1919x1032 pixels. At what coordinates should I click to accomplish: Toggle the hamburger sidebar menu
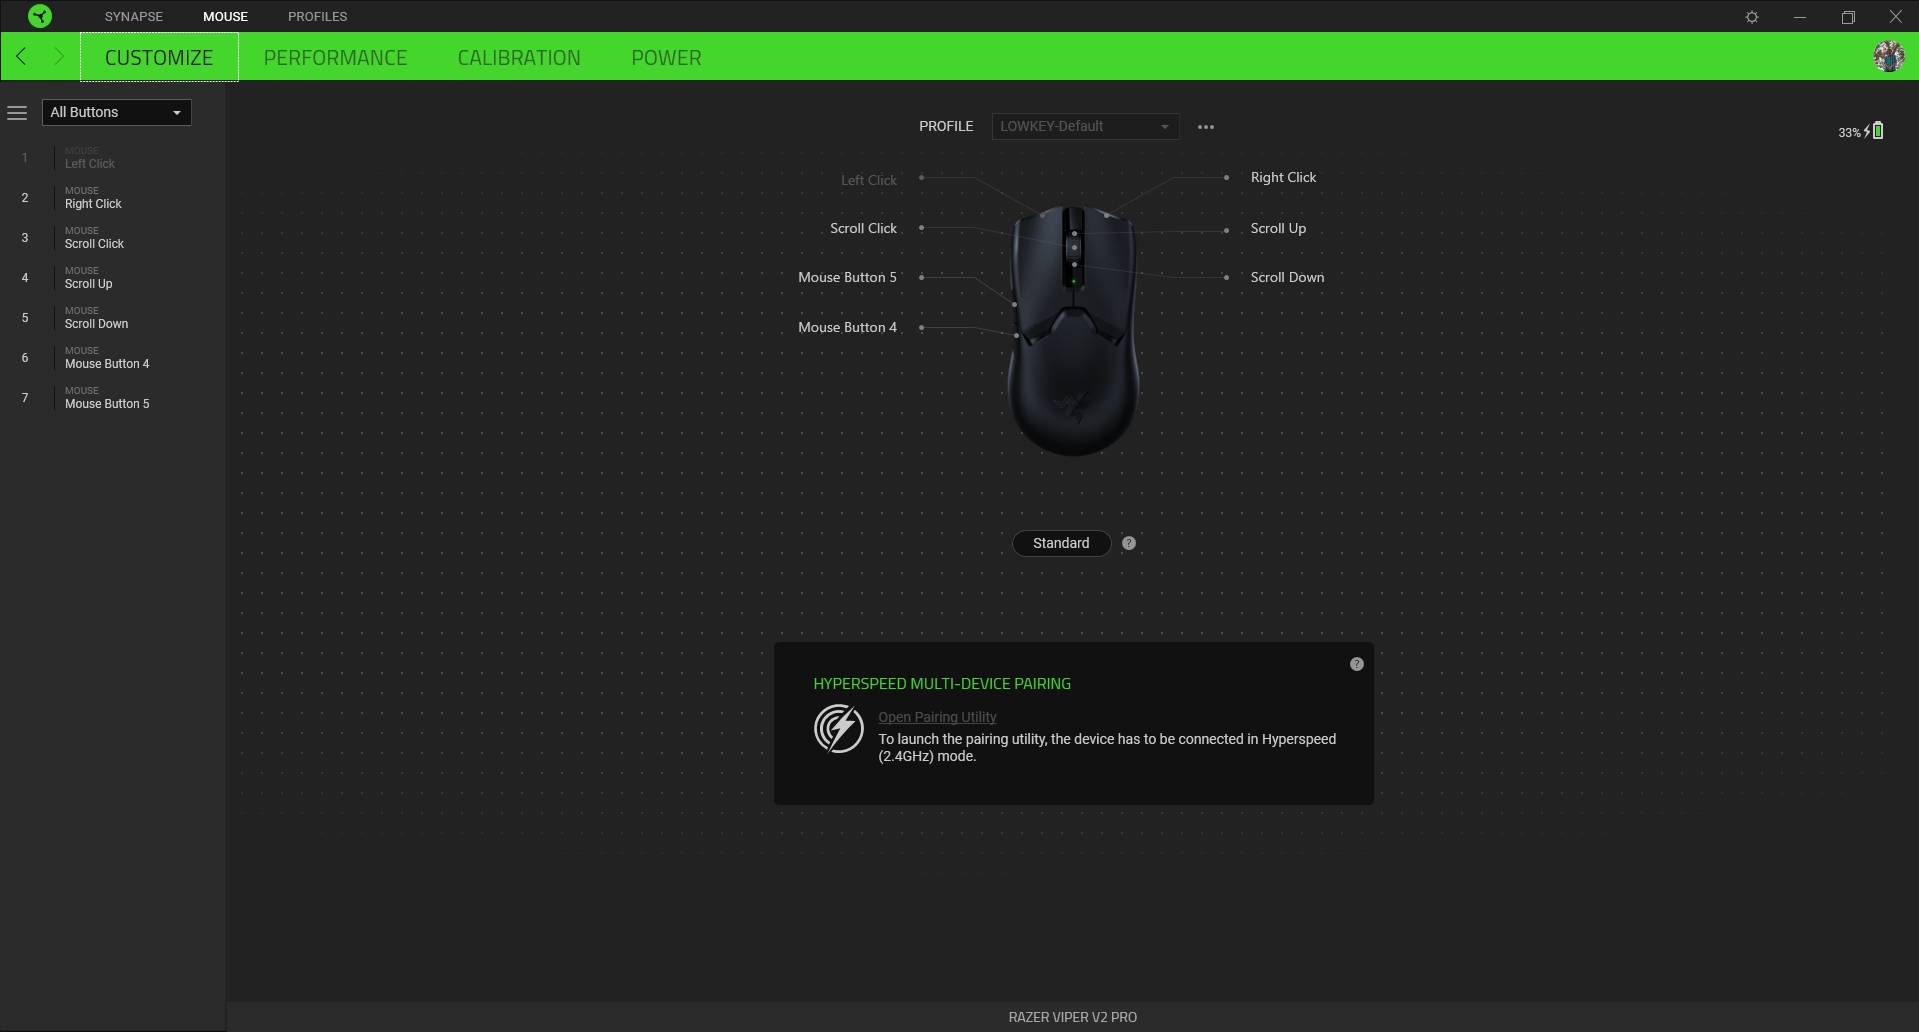point(17,113)
